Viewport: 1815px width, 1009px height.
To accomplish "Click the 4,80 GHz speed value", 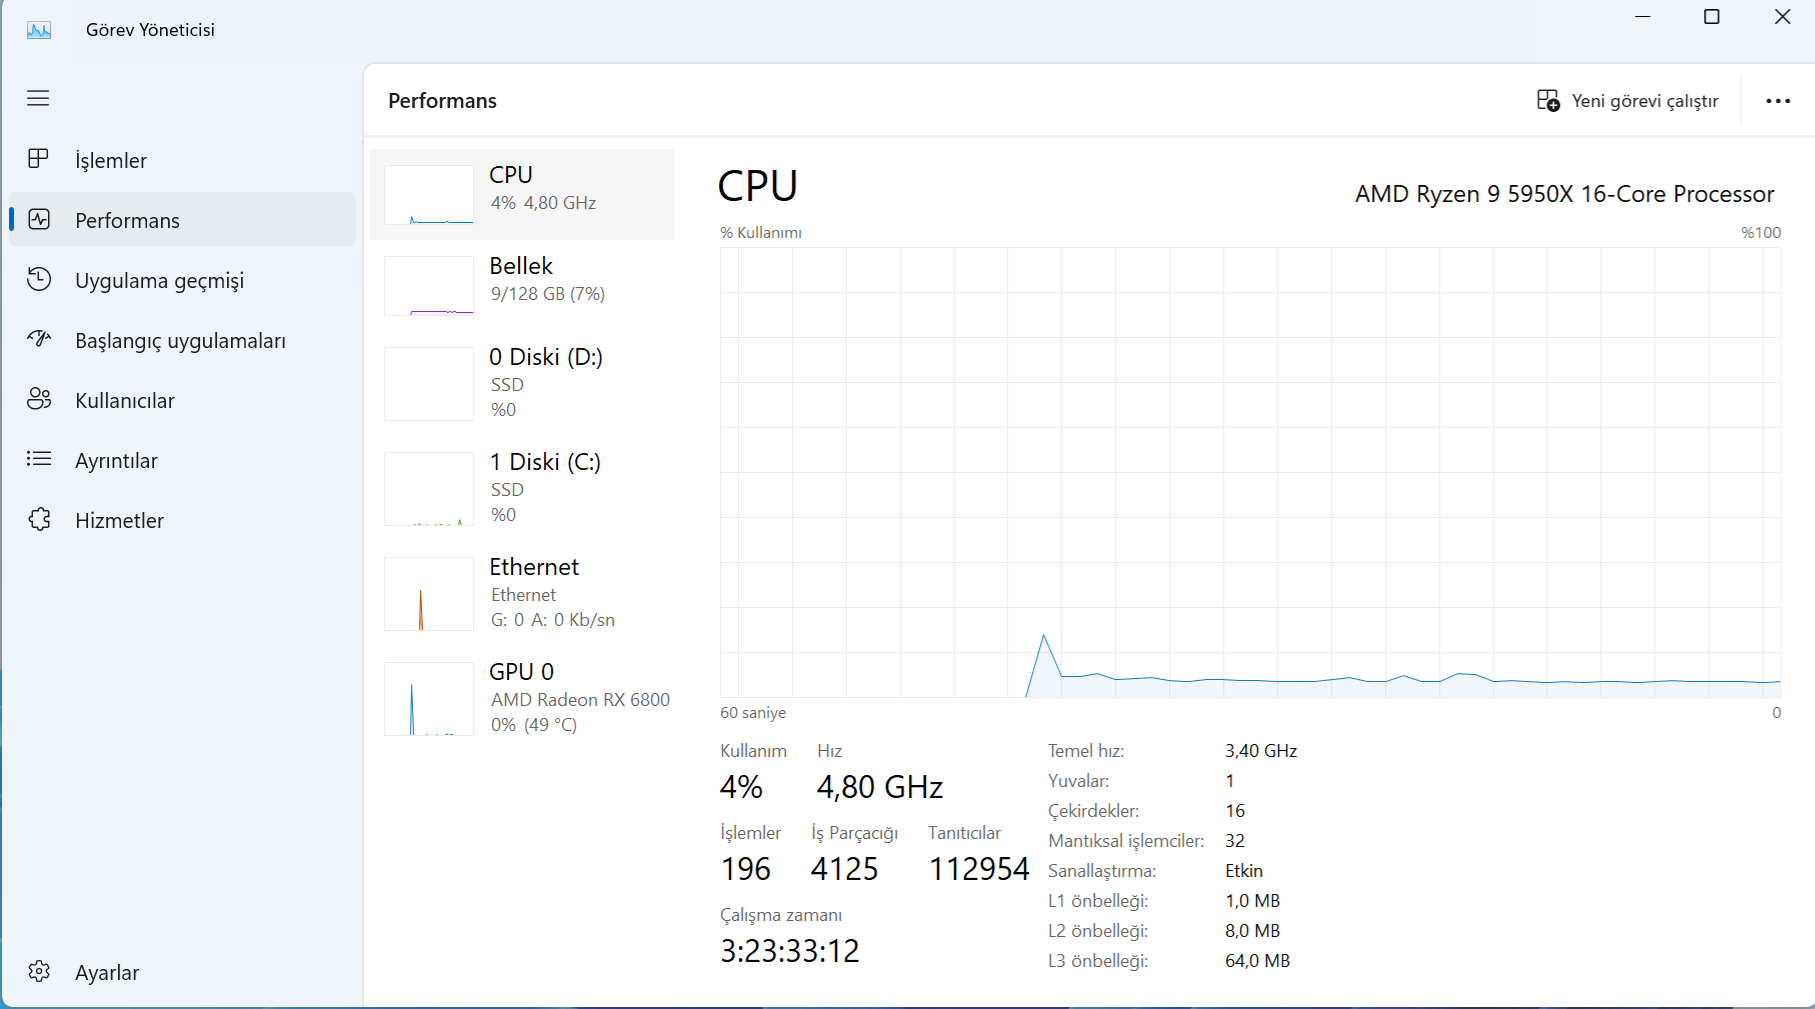I will (880, 787).
